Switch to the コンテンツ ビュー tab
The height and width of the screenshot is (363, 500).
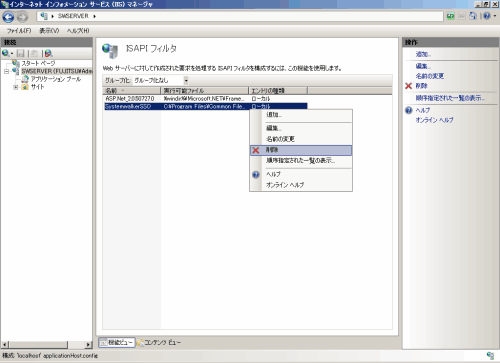coord(159,342)
